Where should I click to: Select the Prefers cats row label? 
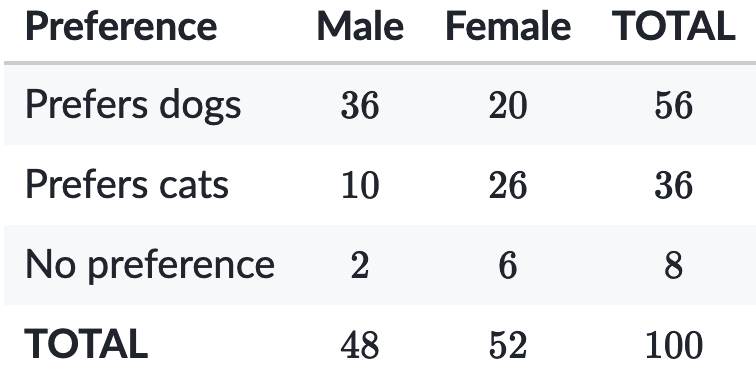(127, 185)
